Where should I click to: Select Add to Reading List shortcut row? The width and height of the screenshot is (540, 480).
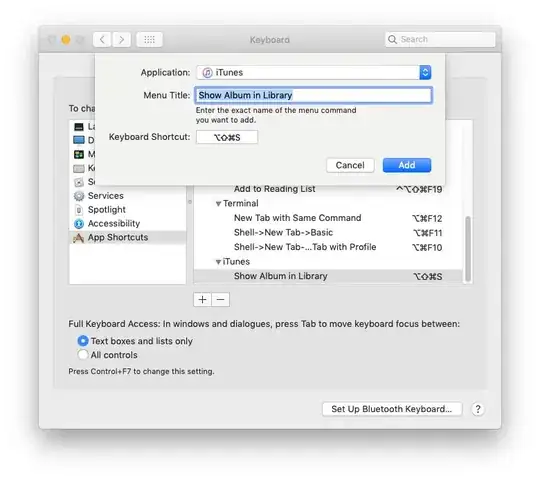tap(328, 189)
